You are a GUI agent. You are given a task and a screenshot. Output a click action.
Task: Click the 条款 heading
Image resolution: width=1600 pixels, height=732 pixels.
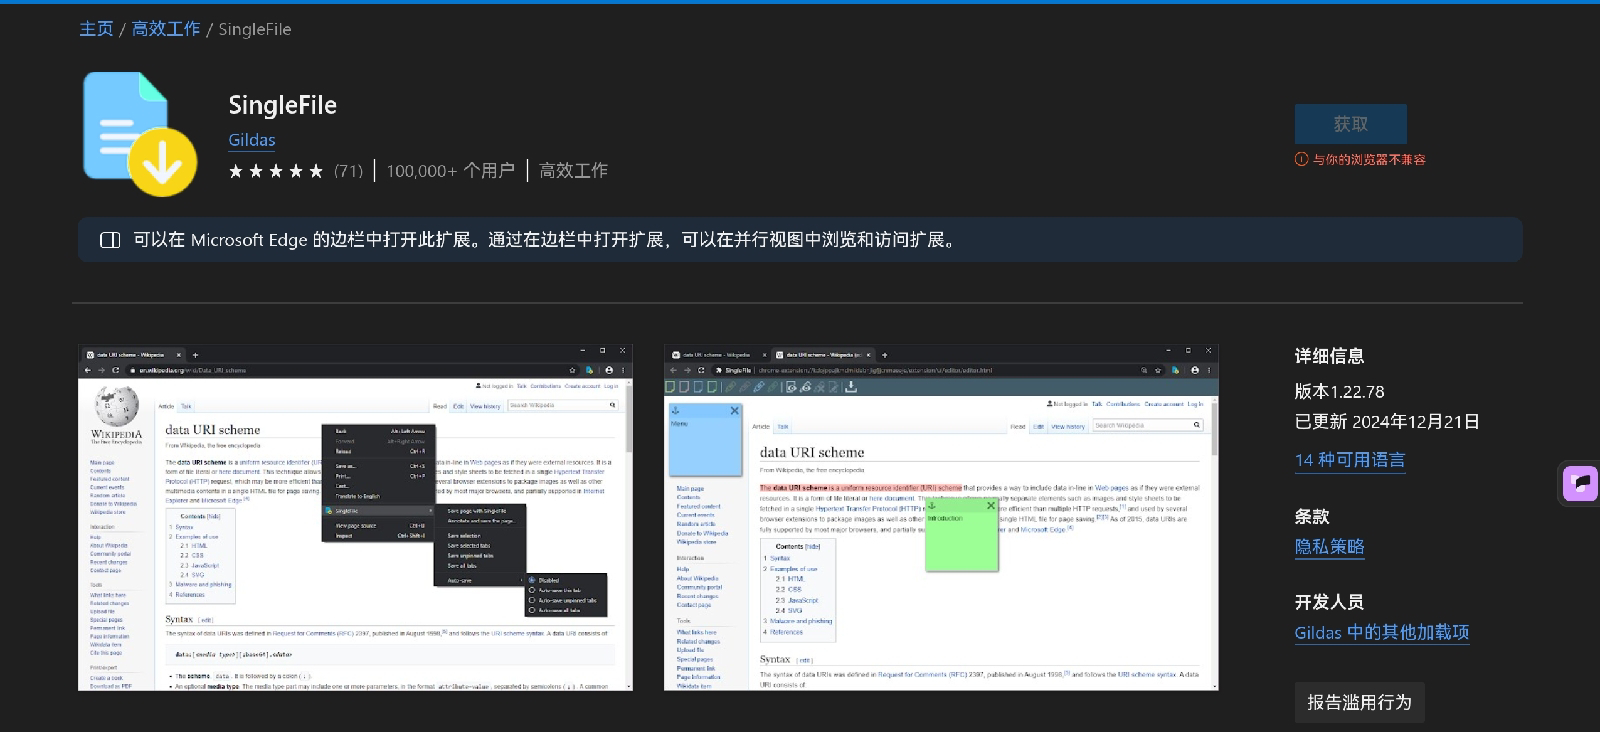1312,517
